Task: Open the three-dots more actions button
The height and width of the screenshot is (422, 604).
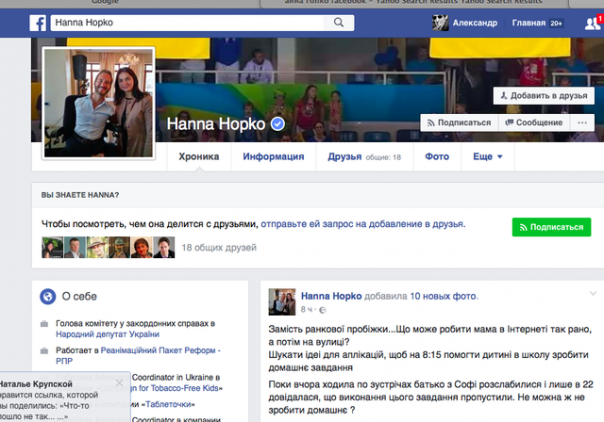Action: pyautogui.click(x=582, y=123)
